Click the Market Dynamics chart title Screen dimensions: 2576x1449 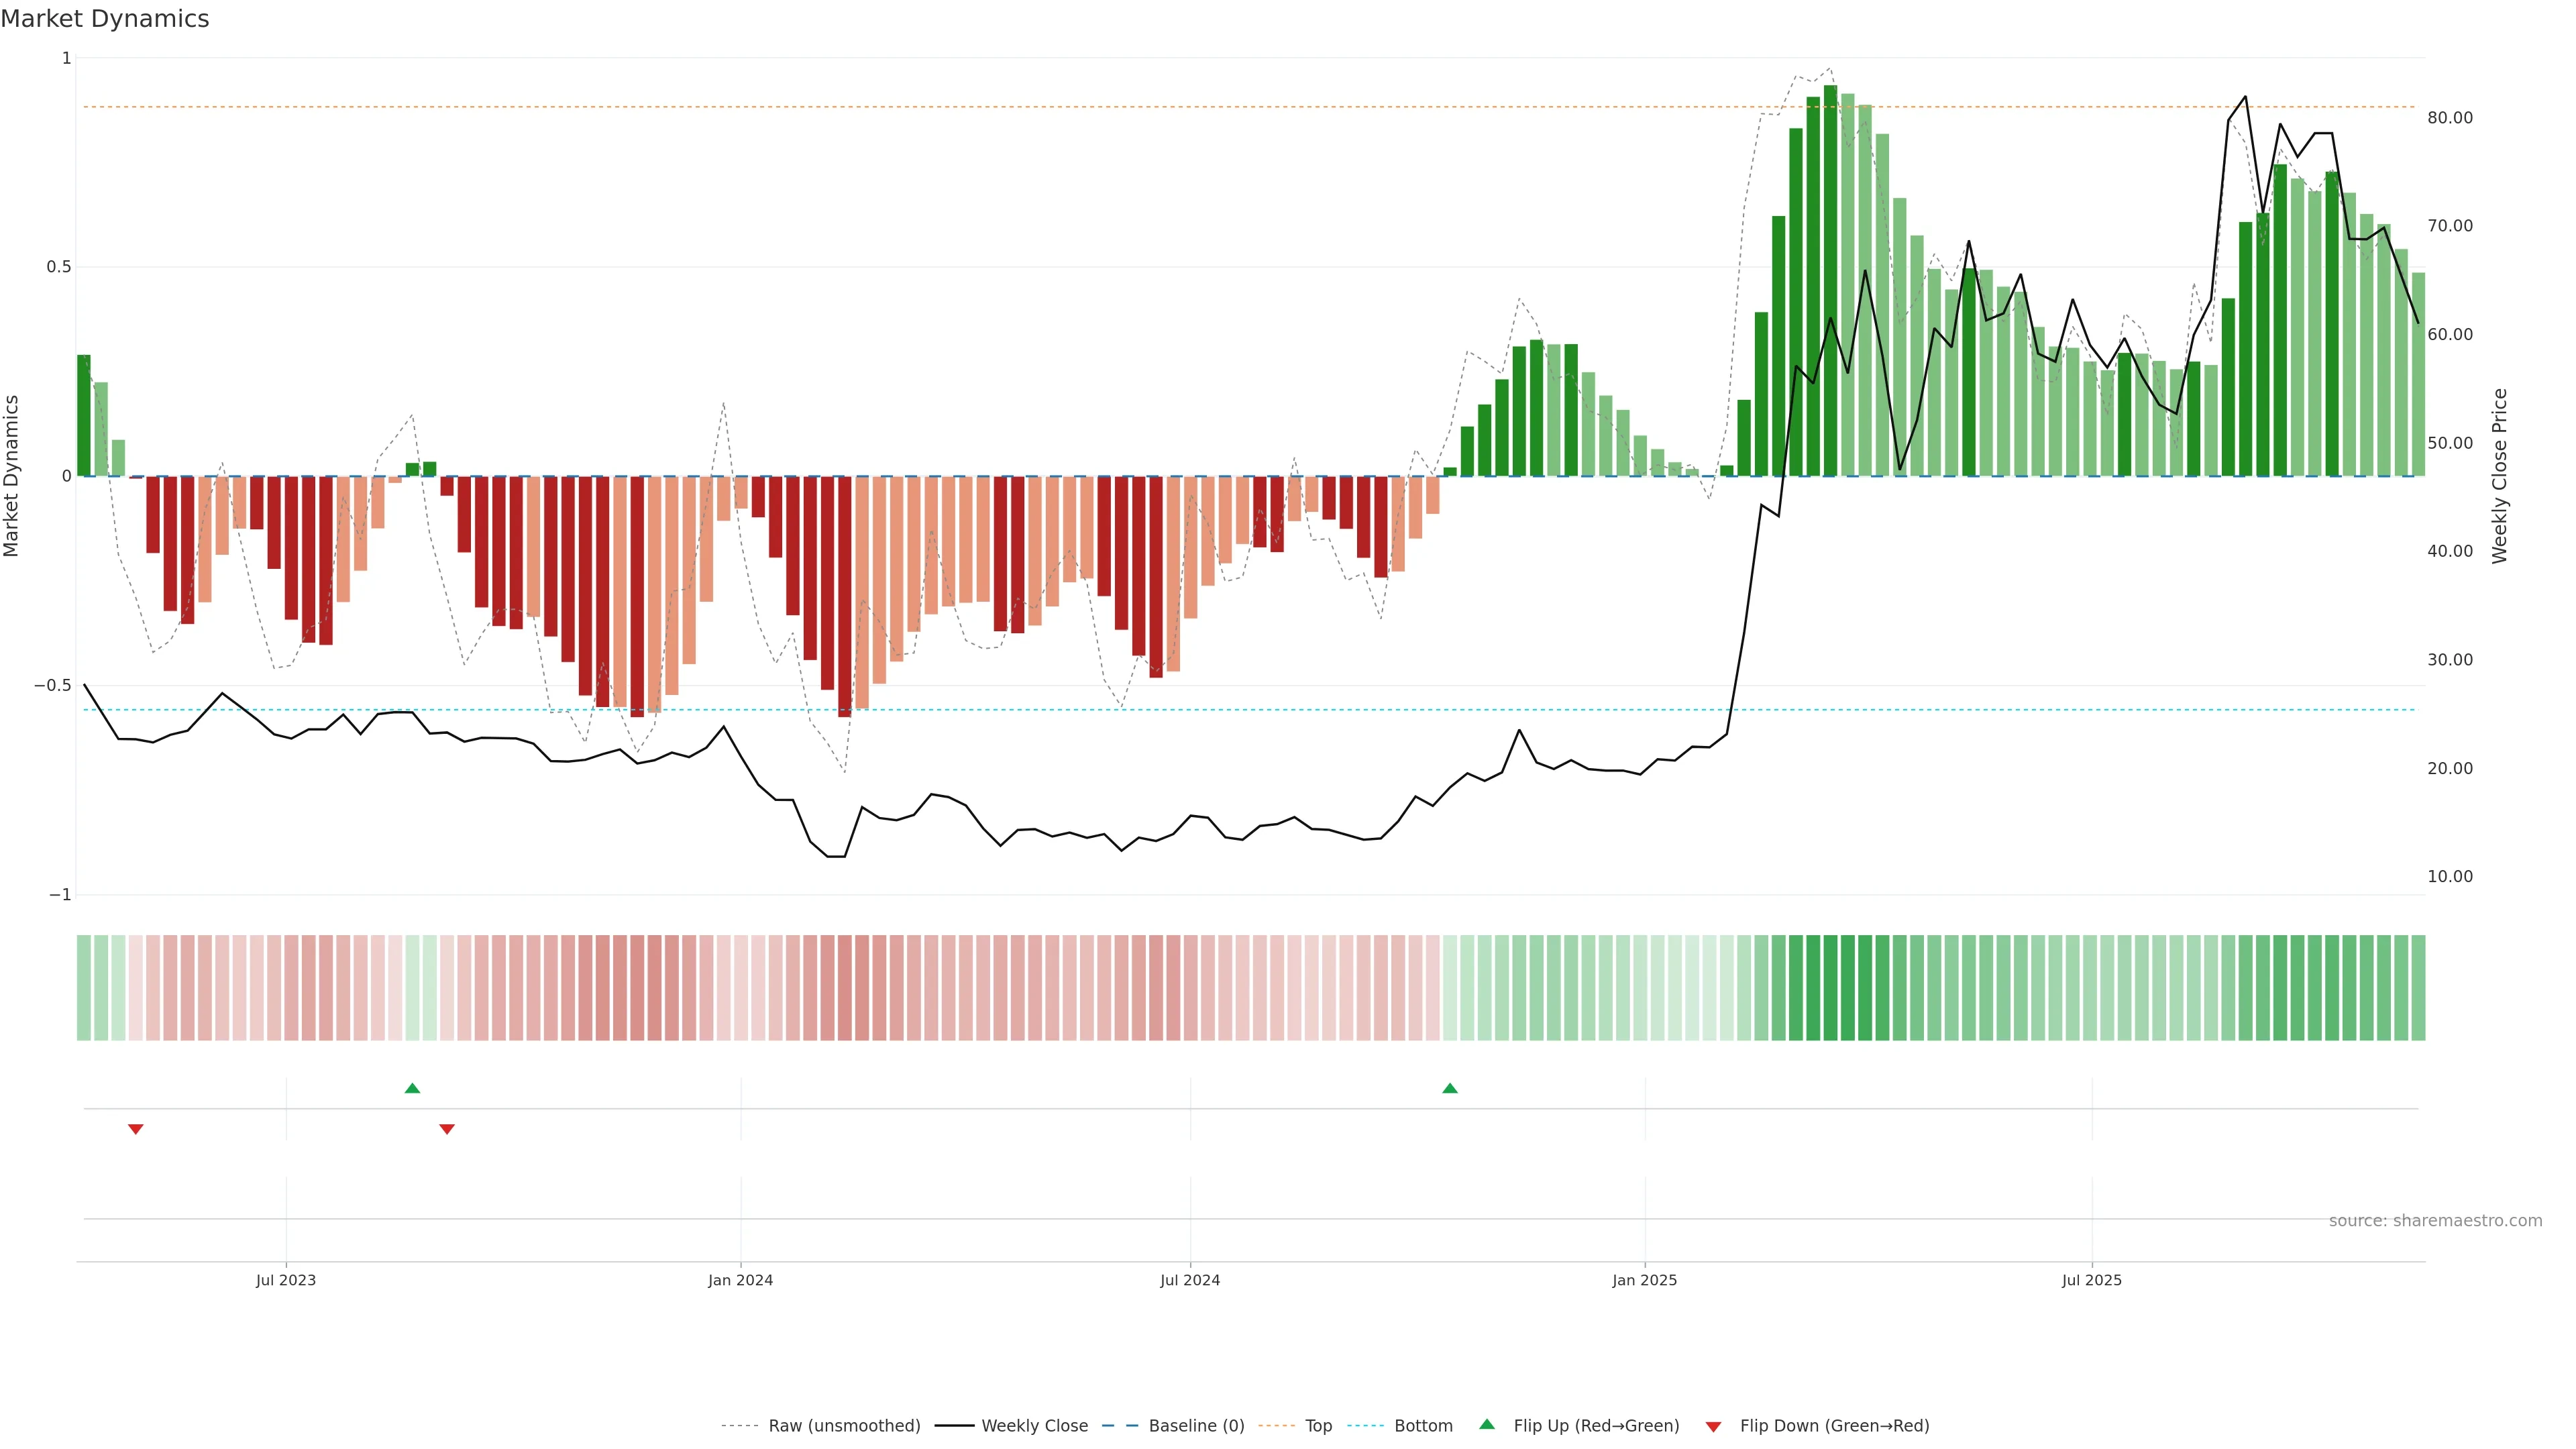(105, 19)
